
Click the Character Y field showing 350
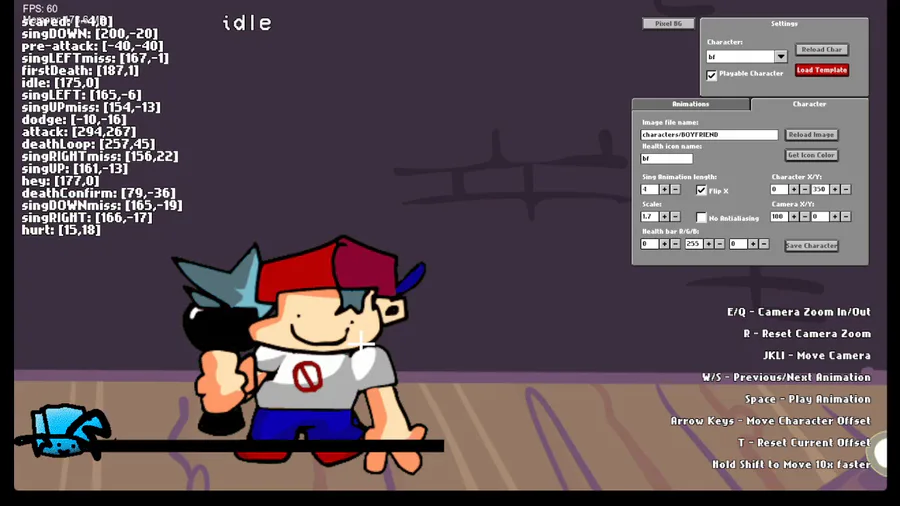[820, 189]
